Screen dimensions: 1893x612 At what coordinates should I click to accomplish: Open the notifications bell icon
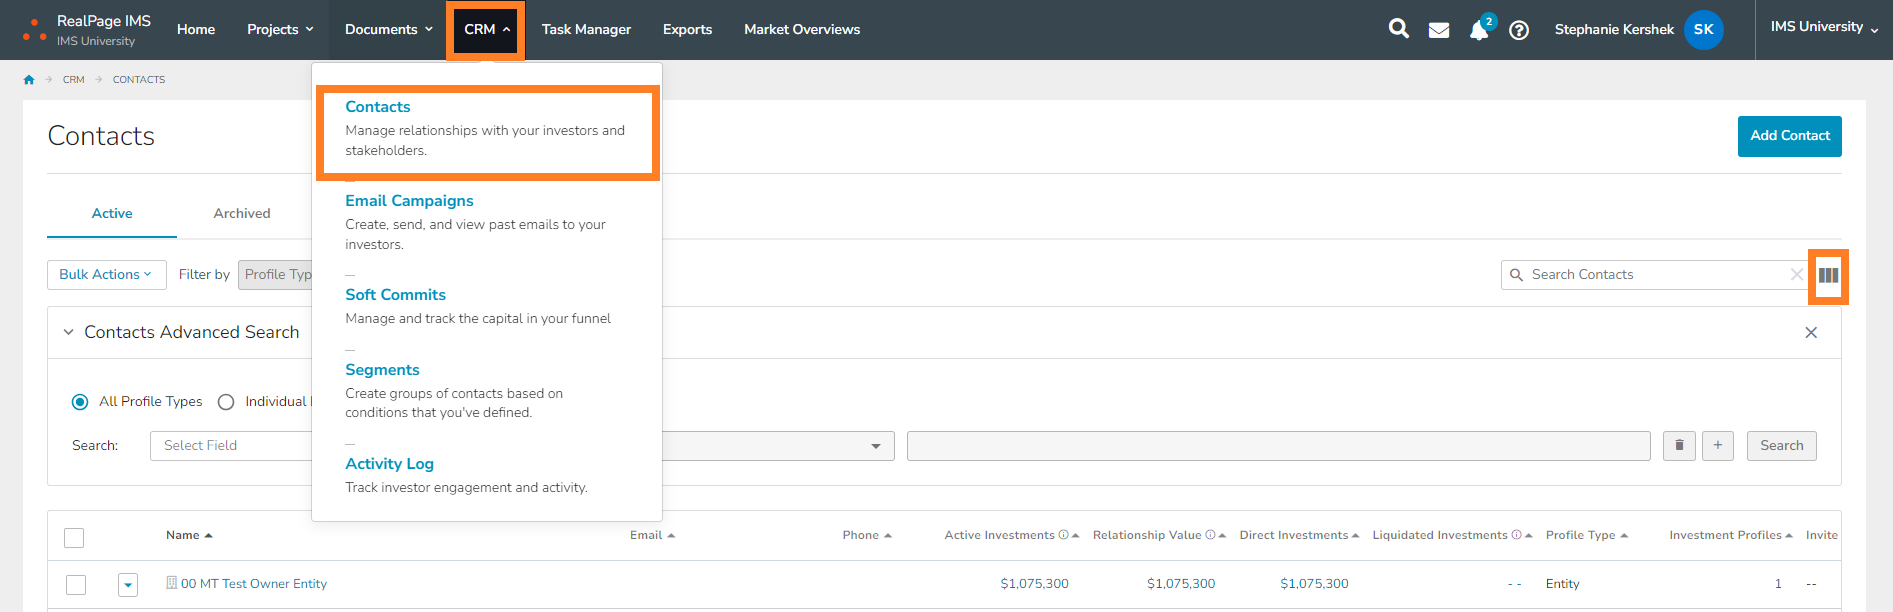(x=1479, y=30)
